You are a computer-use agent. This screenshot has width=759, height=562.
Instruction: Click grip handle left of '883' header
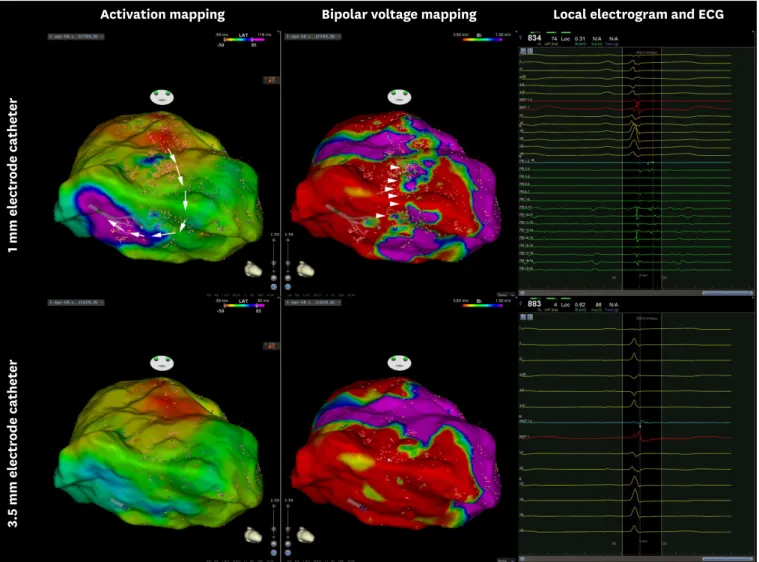click(x=521, y=304)
